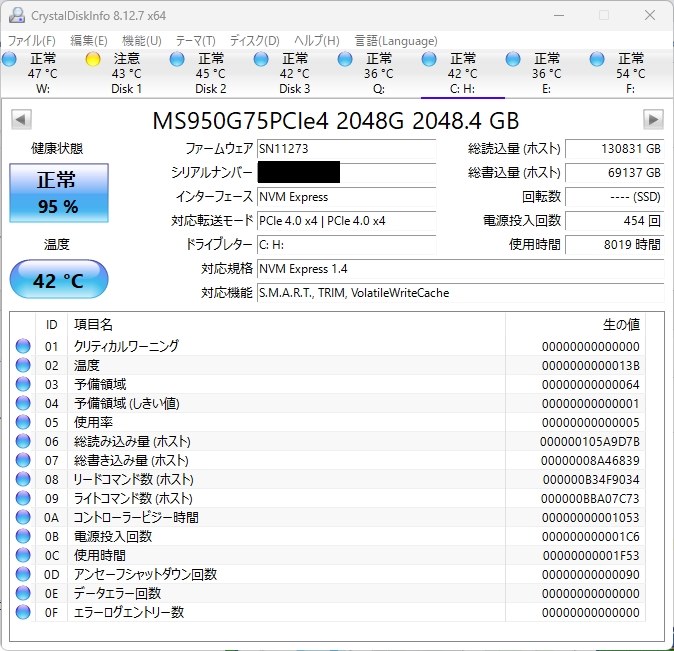Select row 03 予備領域
Viewport: 674px width, 651px height.
[x=328, y=384]
